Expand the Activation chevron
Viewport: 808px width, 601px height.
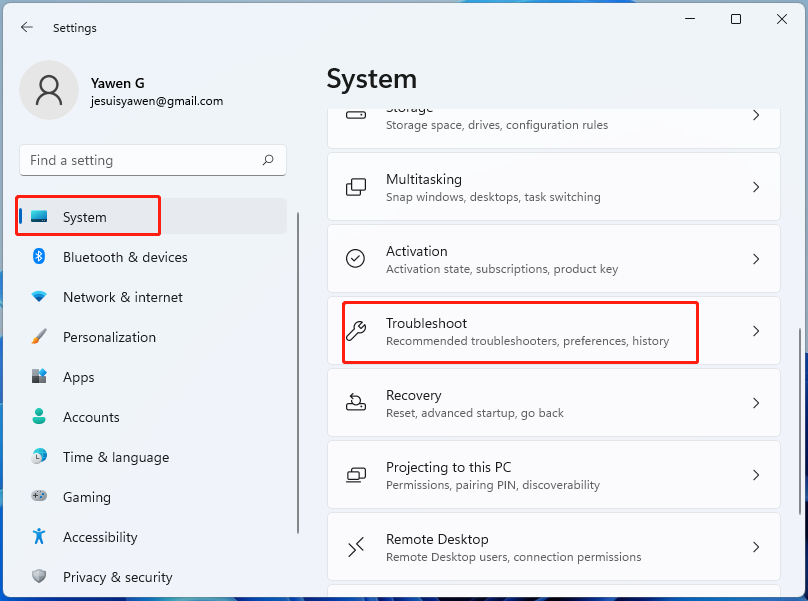tap(756, 259)
